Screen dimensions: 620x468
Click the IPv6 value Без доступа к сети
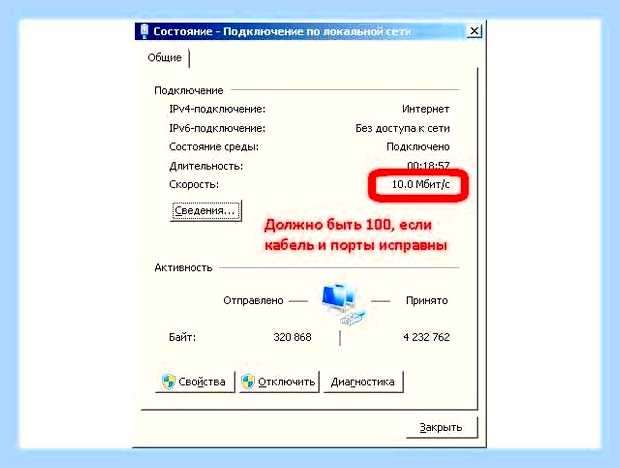pos(403,128)
